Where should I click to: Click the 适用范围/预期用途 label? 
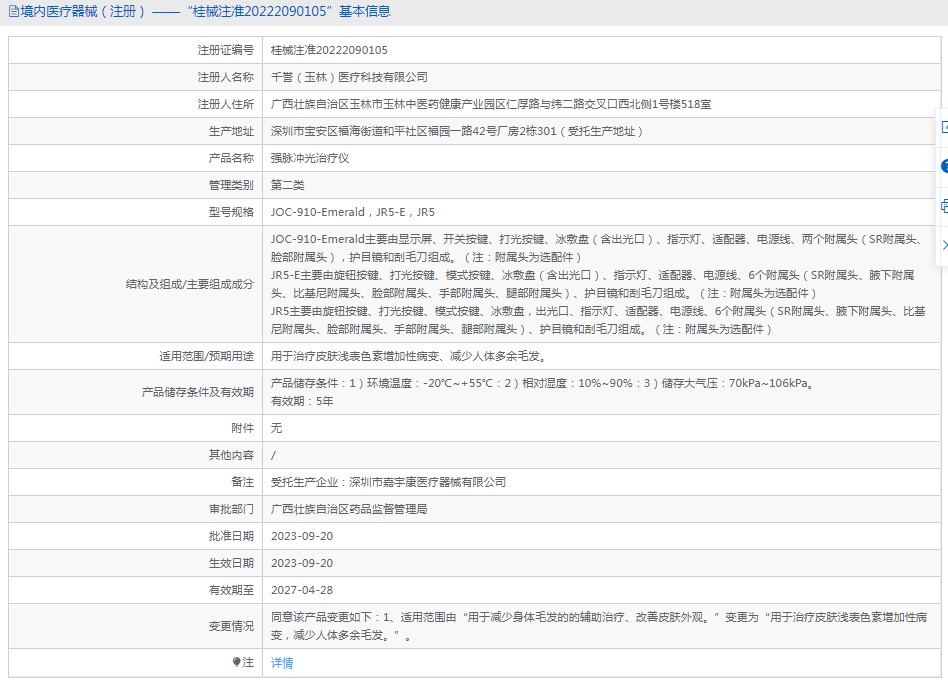206,356
